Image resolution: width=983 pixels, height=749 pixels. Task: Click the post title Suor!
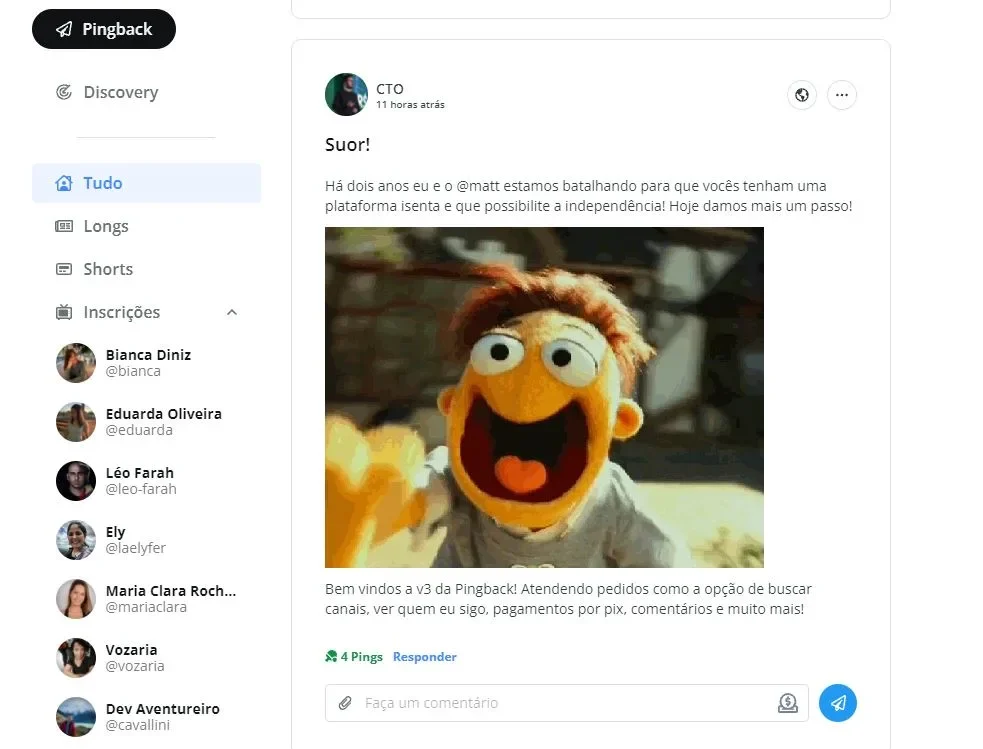347,145
